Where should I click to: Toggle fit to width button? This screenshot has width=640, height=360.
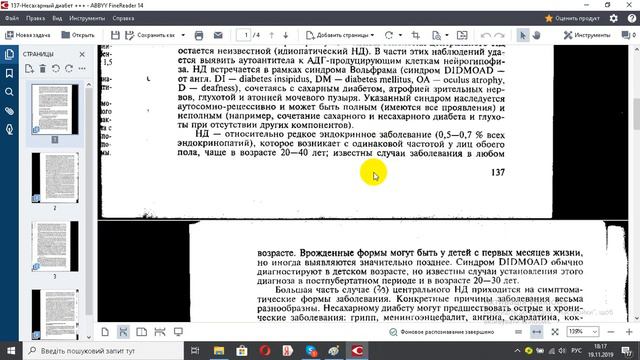click(x=536, y=332)
